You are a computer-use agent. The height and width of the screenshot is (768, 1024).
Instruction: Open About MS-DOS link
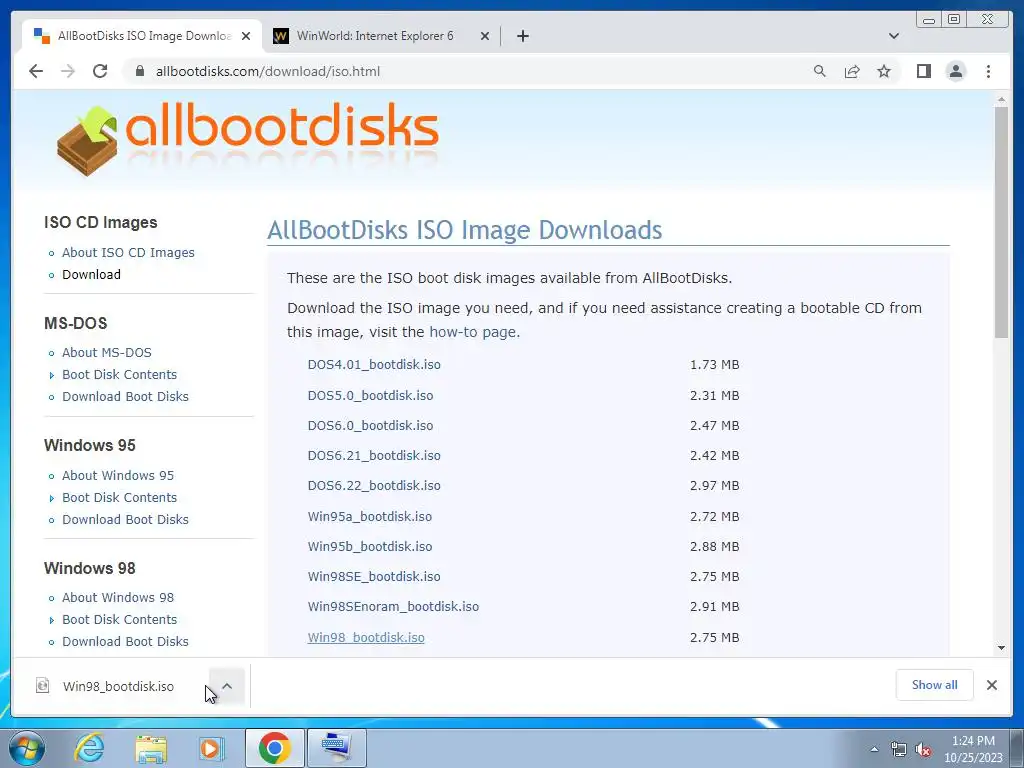(x=106, y=353)
